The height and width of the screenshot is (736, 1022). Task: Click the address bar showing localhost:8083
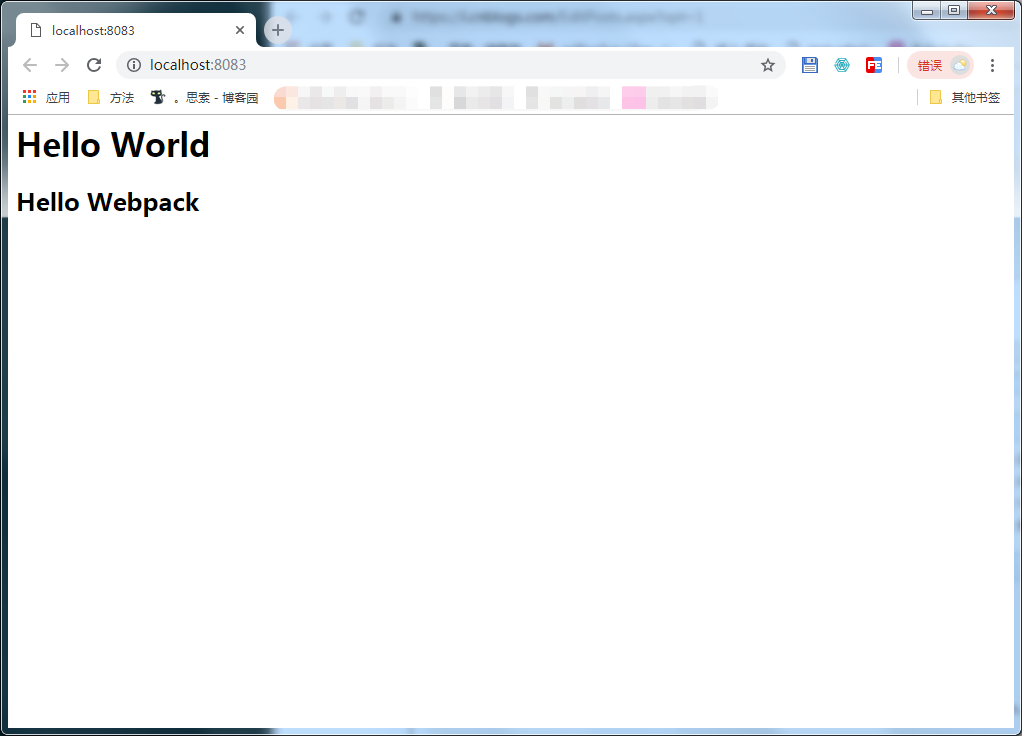(x=450, y=65)
